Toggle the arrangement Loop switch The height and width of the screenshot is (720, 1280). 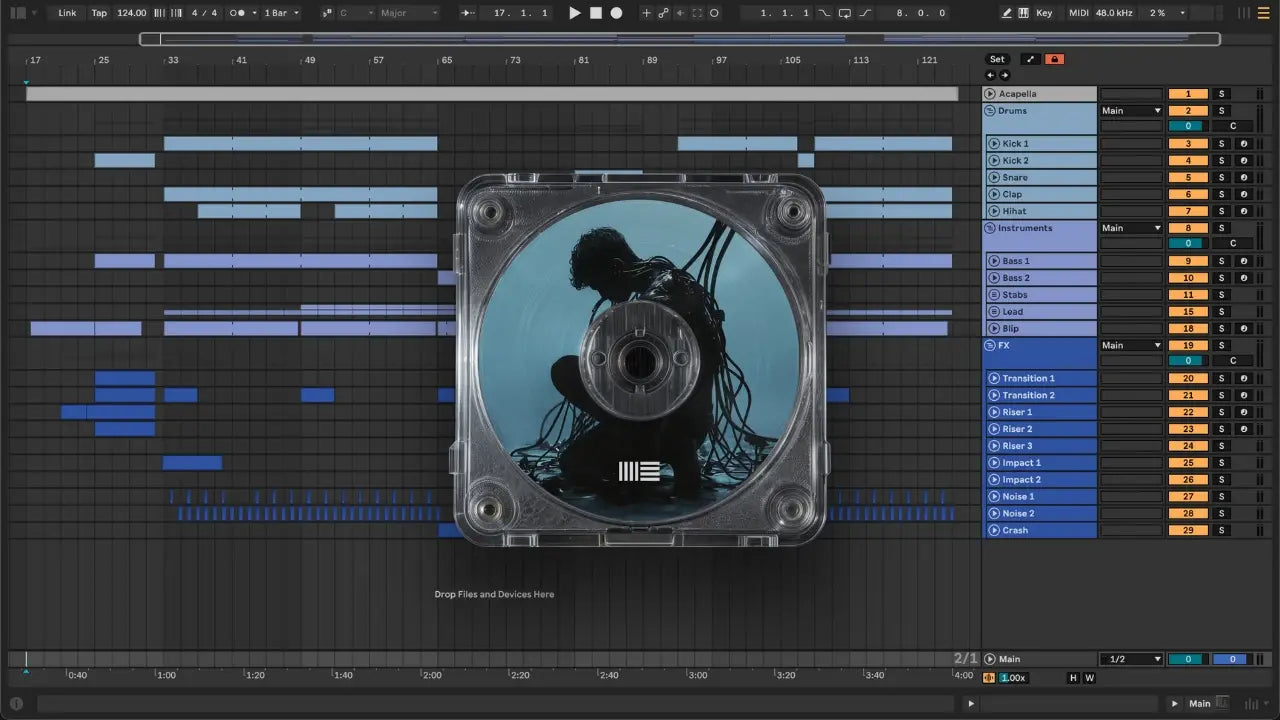pyautogui.click(x=845, y=13)
